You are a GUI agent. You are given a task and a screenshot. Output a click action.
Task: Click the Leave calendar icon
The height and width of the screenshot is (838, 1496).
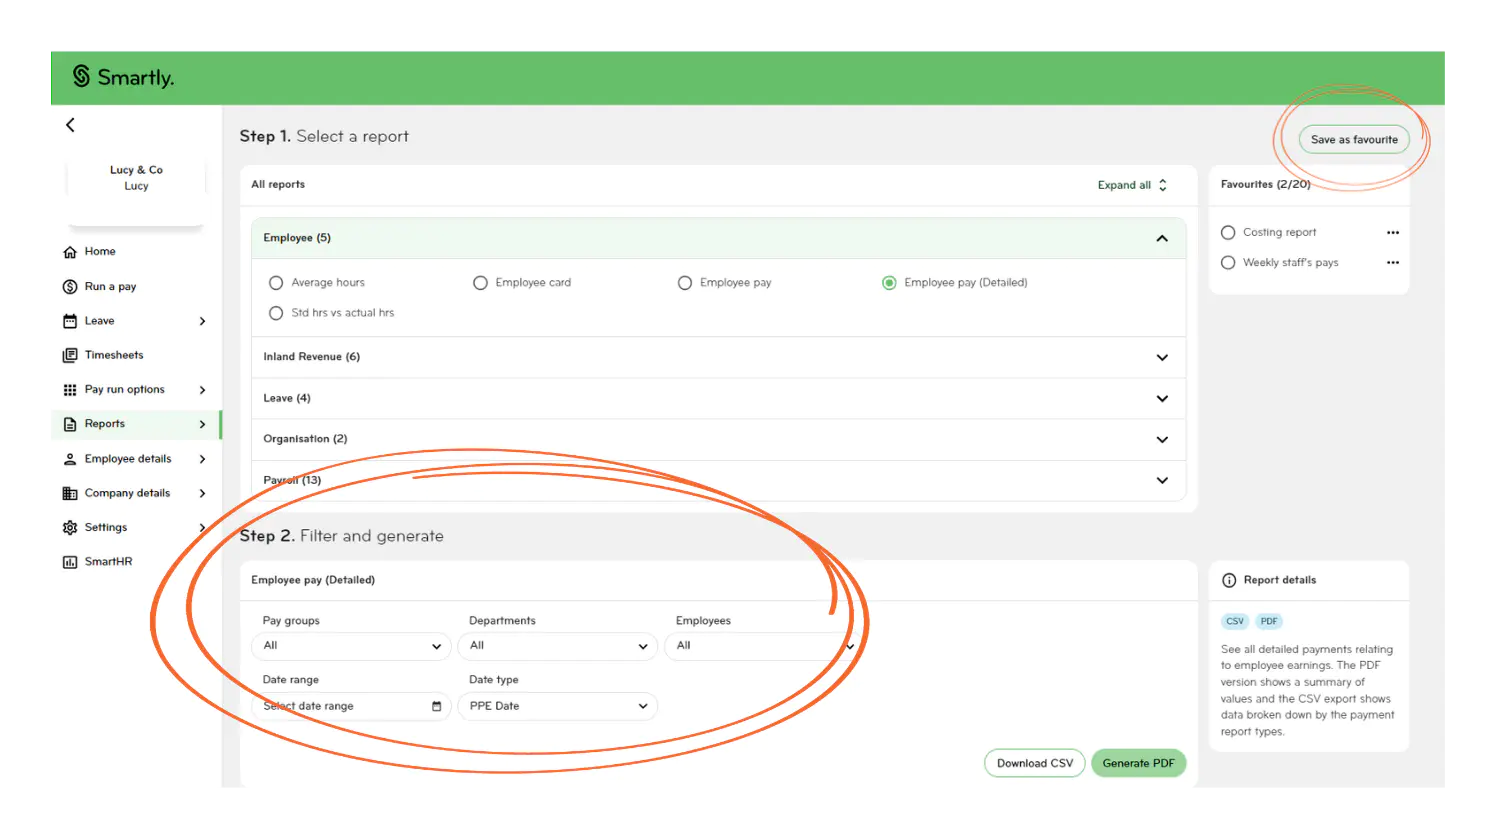pos(70,320)
